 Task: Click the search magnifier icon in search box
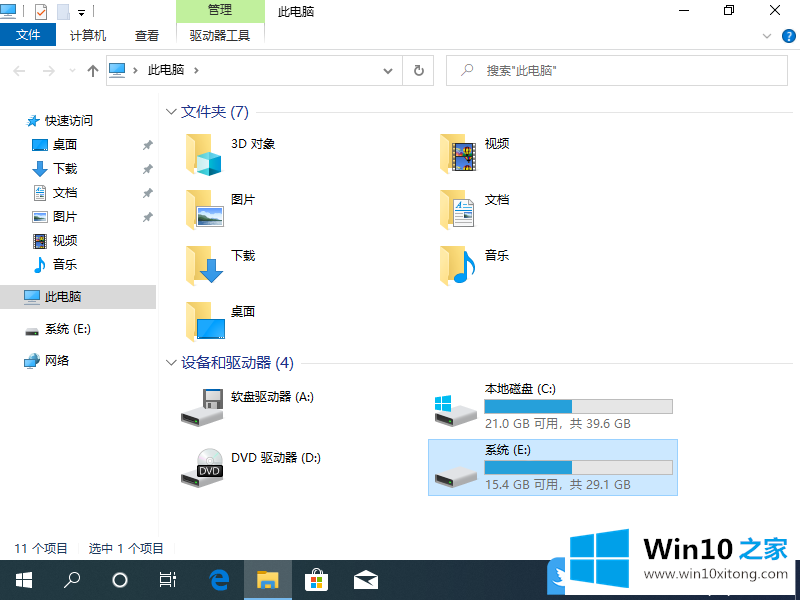466,70
